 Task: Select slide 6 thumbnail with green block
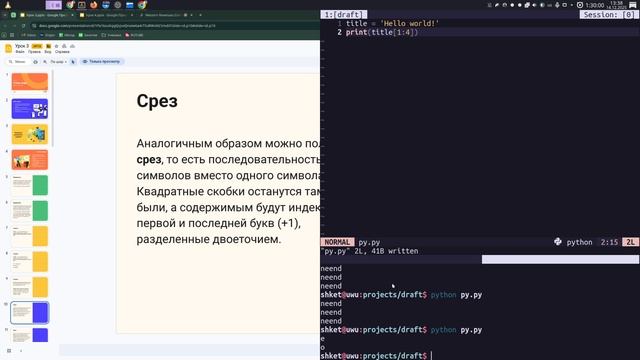(30, 211)
